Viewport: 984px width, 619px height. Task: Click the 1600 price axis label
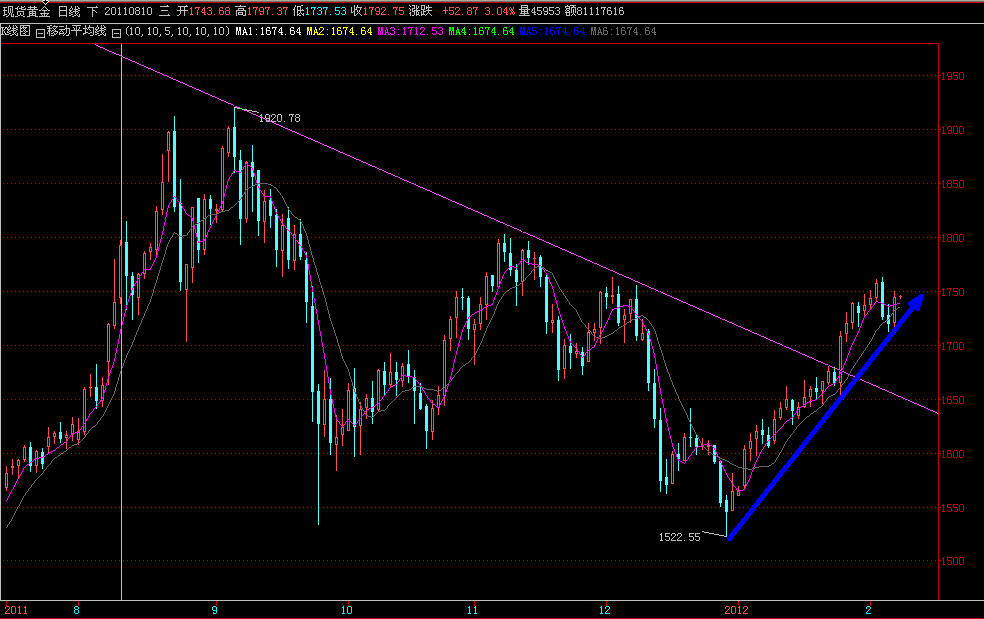(952, 454)
